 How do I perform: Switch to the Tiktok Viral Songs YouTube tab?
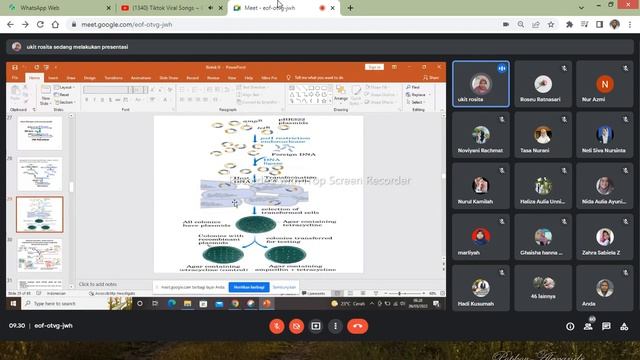click(171, 8)
